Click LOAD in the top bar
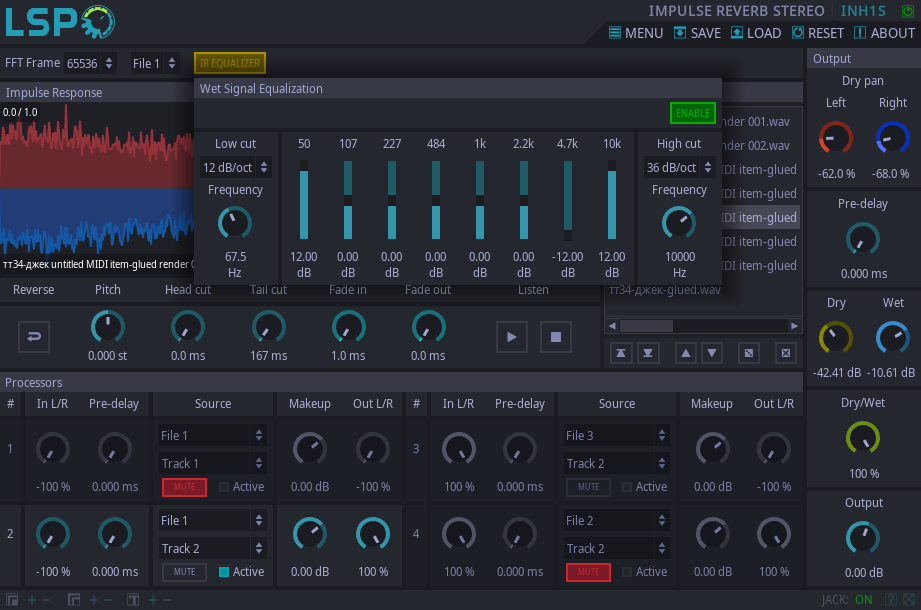This screenshot has width=921, height=610. coord(756,33)
